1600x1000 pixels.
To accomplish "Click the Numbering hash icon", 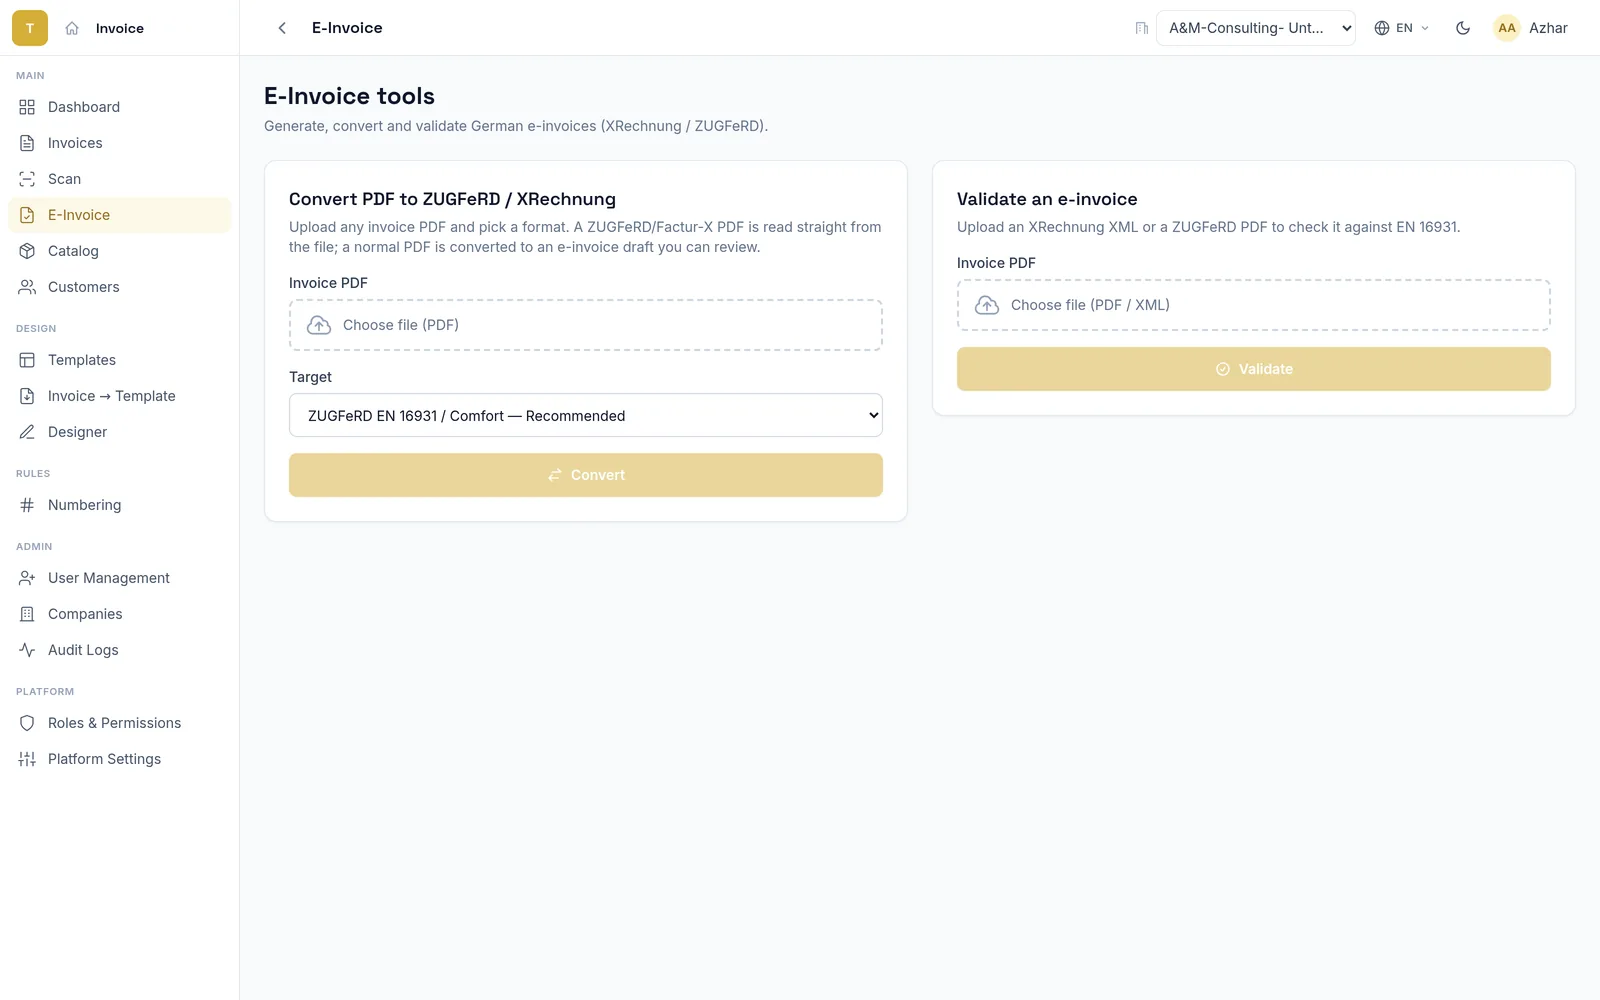I will 27,505.
